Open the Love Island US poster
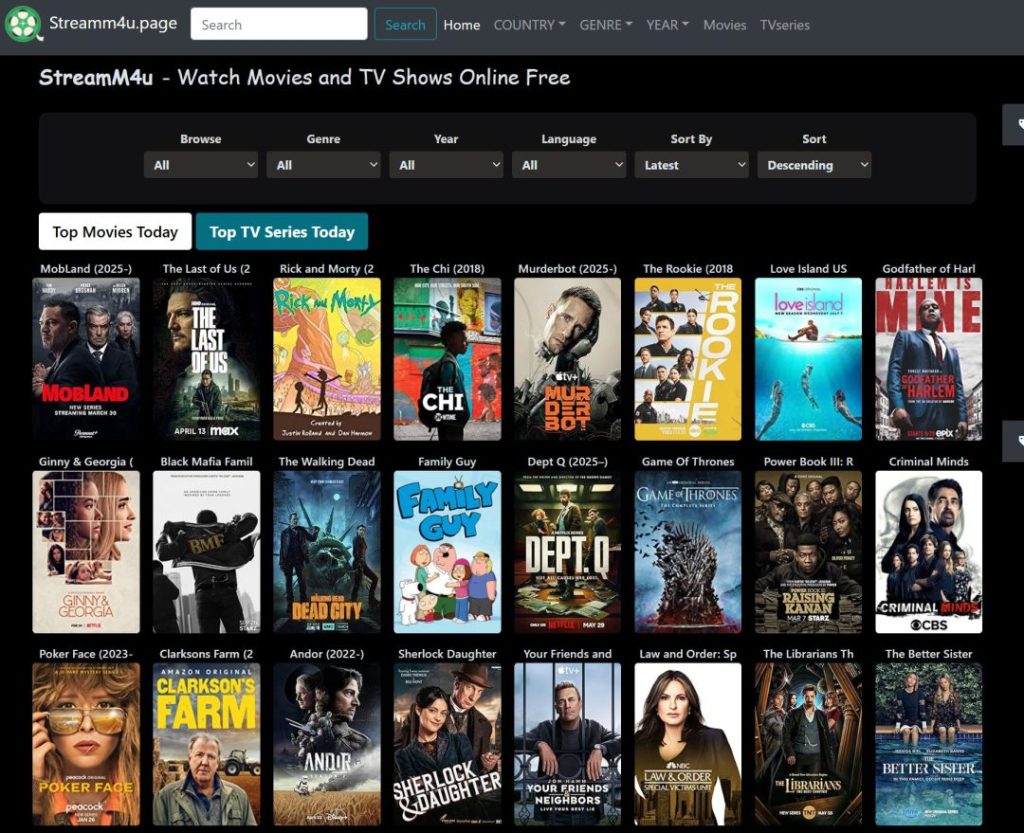This screenshot has width=1024, height=833. click(808, 359)
